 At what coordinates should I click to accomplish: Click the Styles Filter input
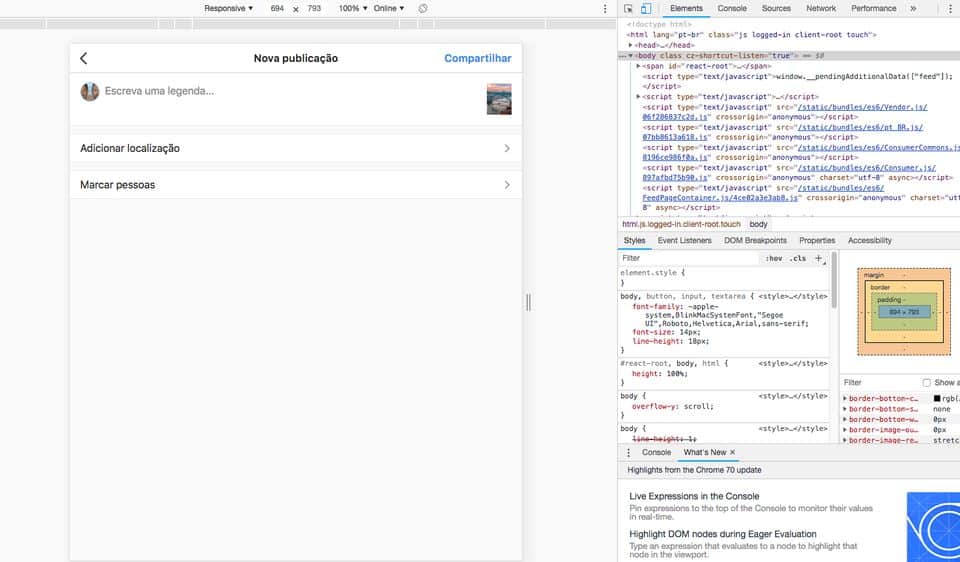(689, 258)
